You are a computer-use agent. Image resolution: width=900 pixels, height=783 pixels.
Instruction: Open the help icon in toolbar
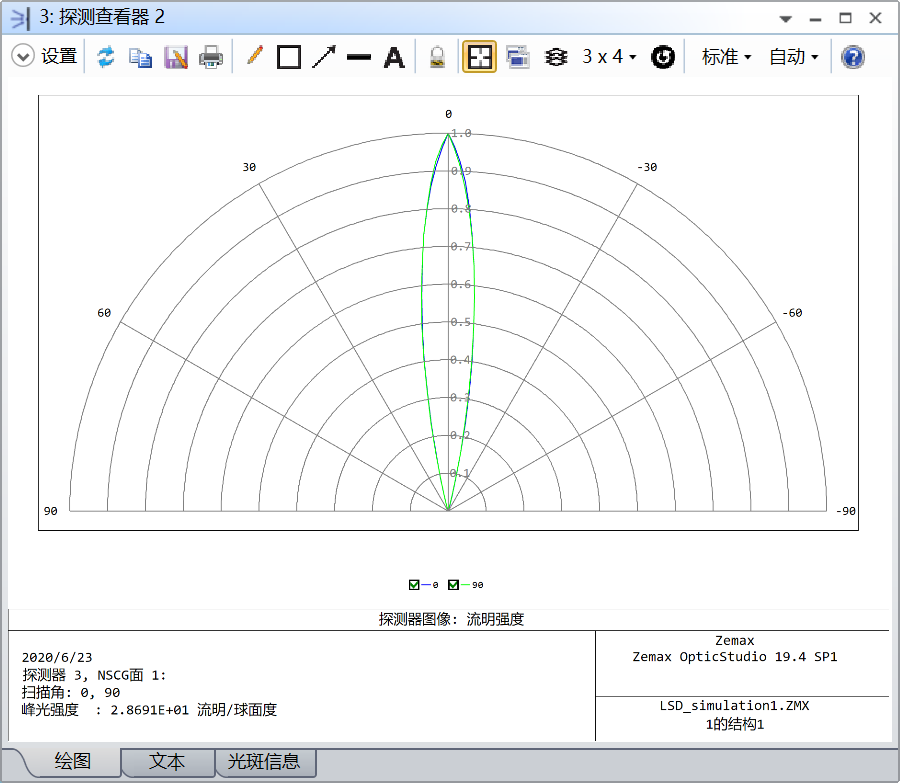click(852, 57)
